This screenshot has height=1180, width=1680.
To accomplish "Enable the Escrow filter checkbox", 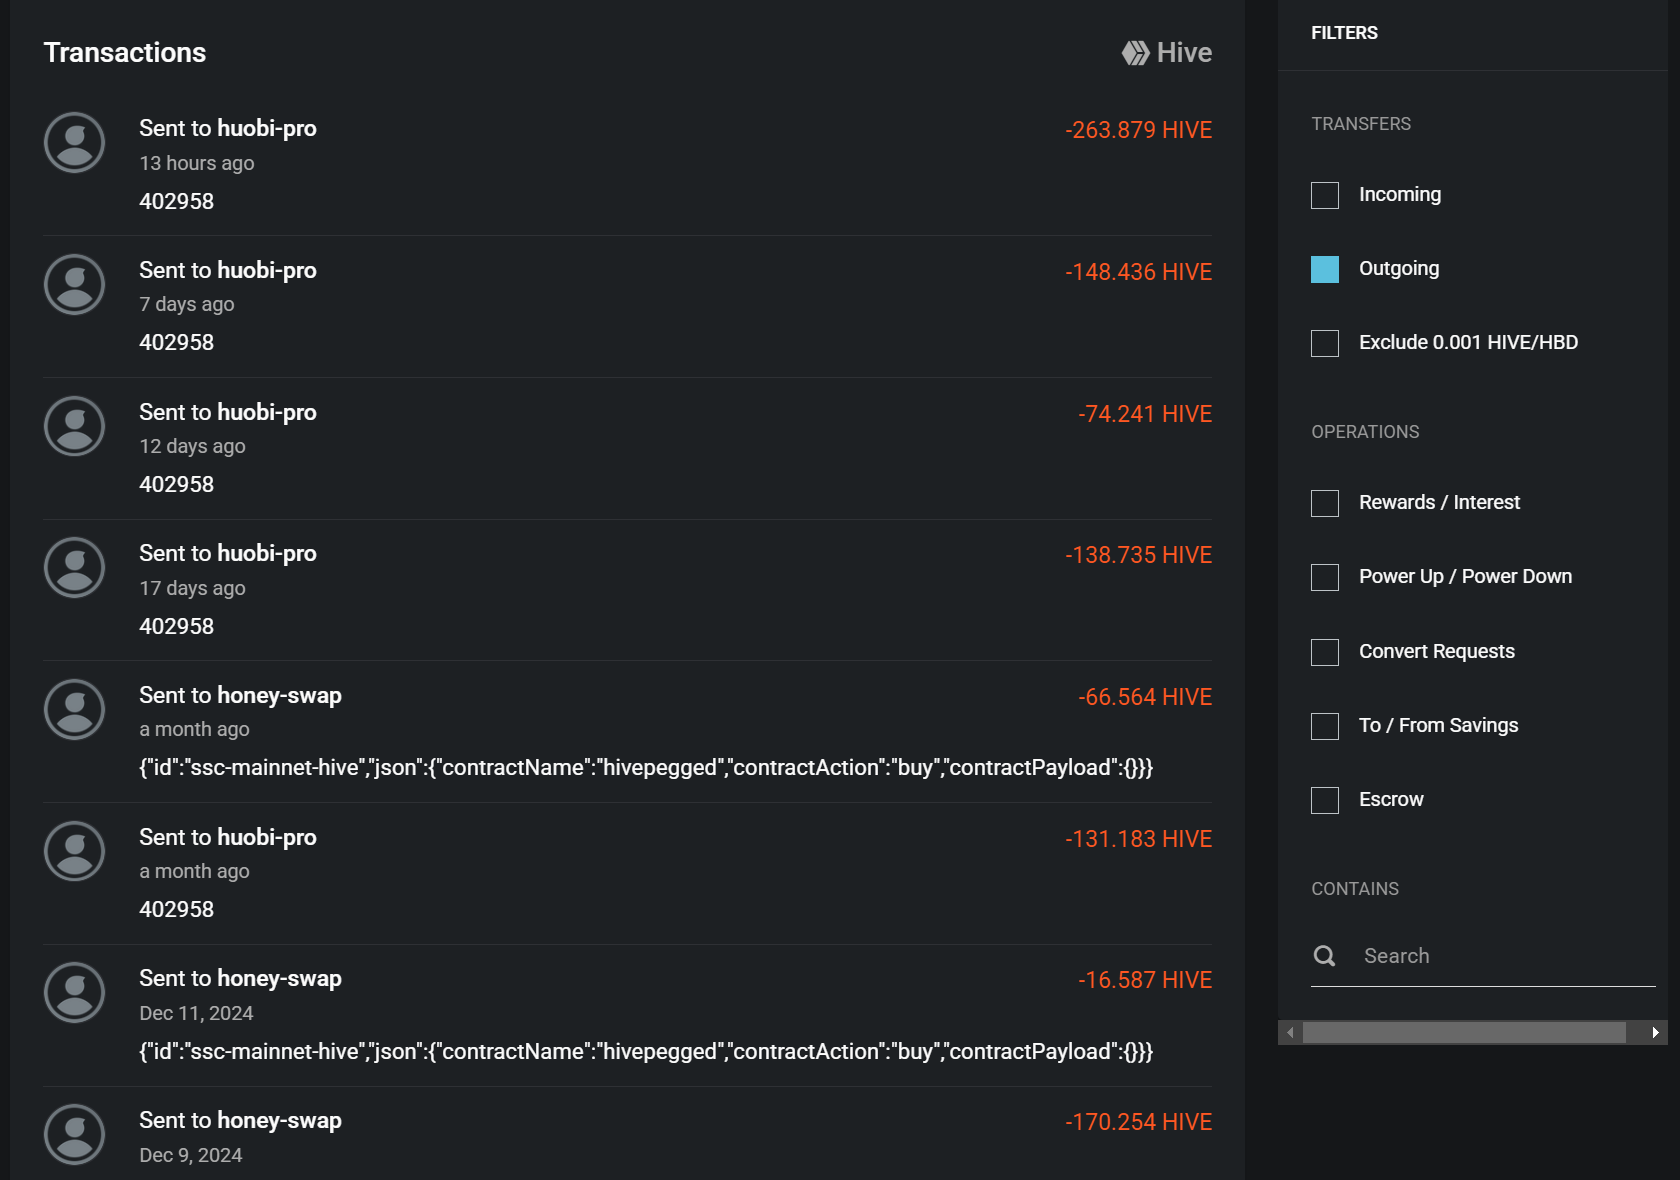I will click(1325, 800).
